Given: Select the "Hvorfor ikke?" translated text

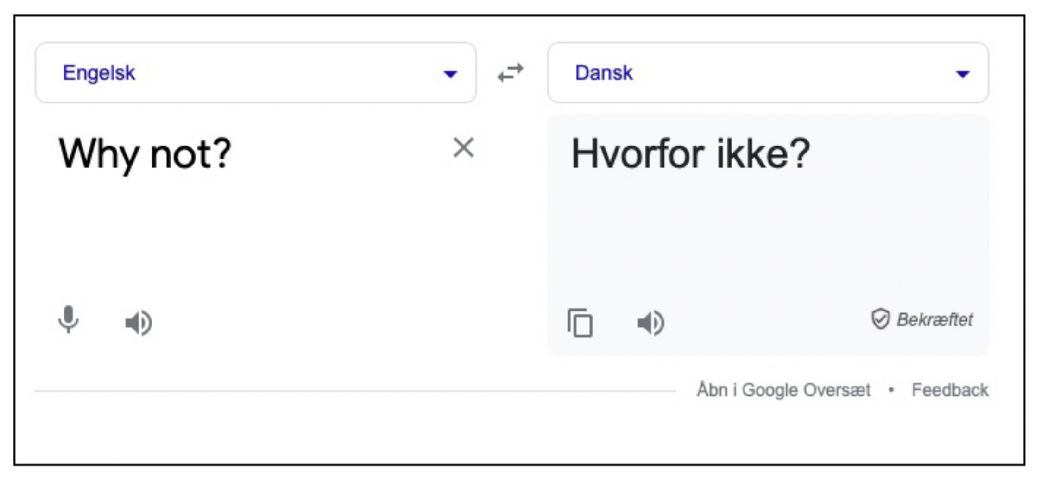Looking at the screenshot, I should click(x=690, y=154).
